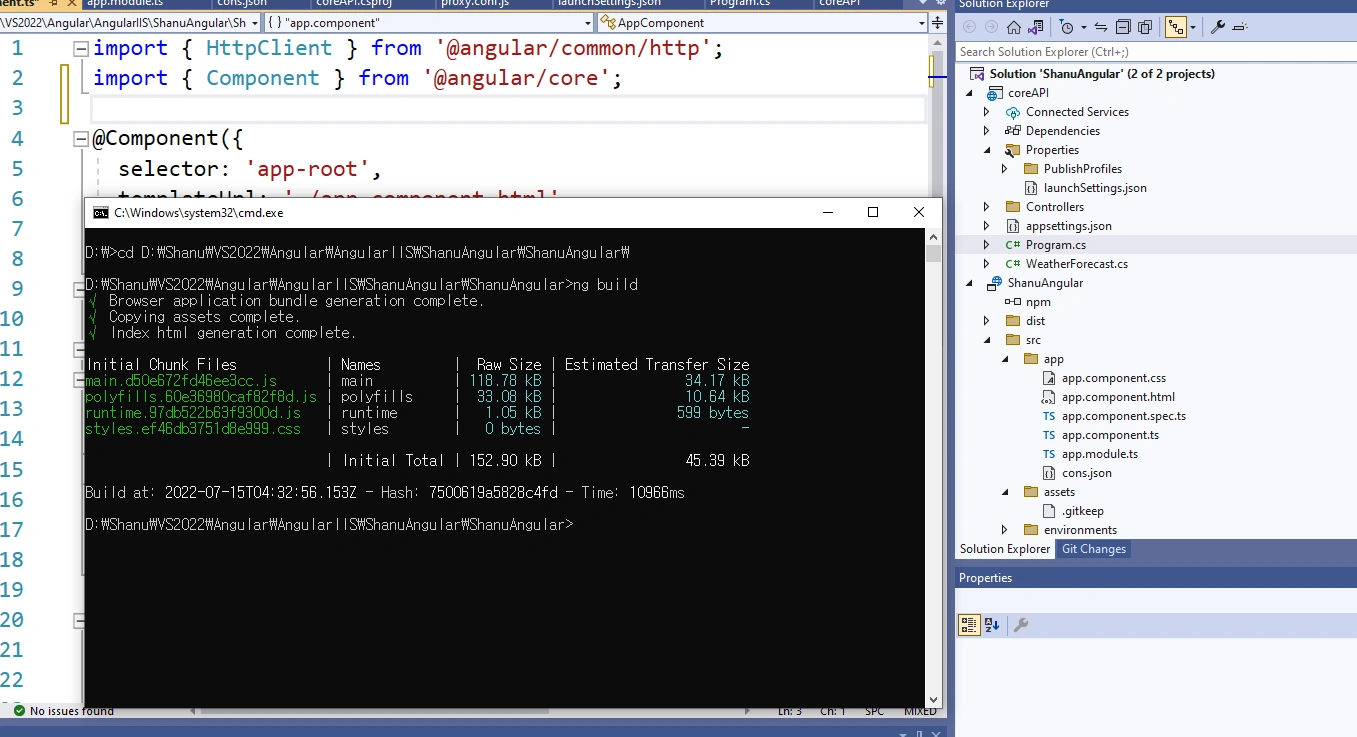Collapse All items in Solution Explorer

(x=1123, y=28)
